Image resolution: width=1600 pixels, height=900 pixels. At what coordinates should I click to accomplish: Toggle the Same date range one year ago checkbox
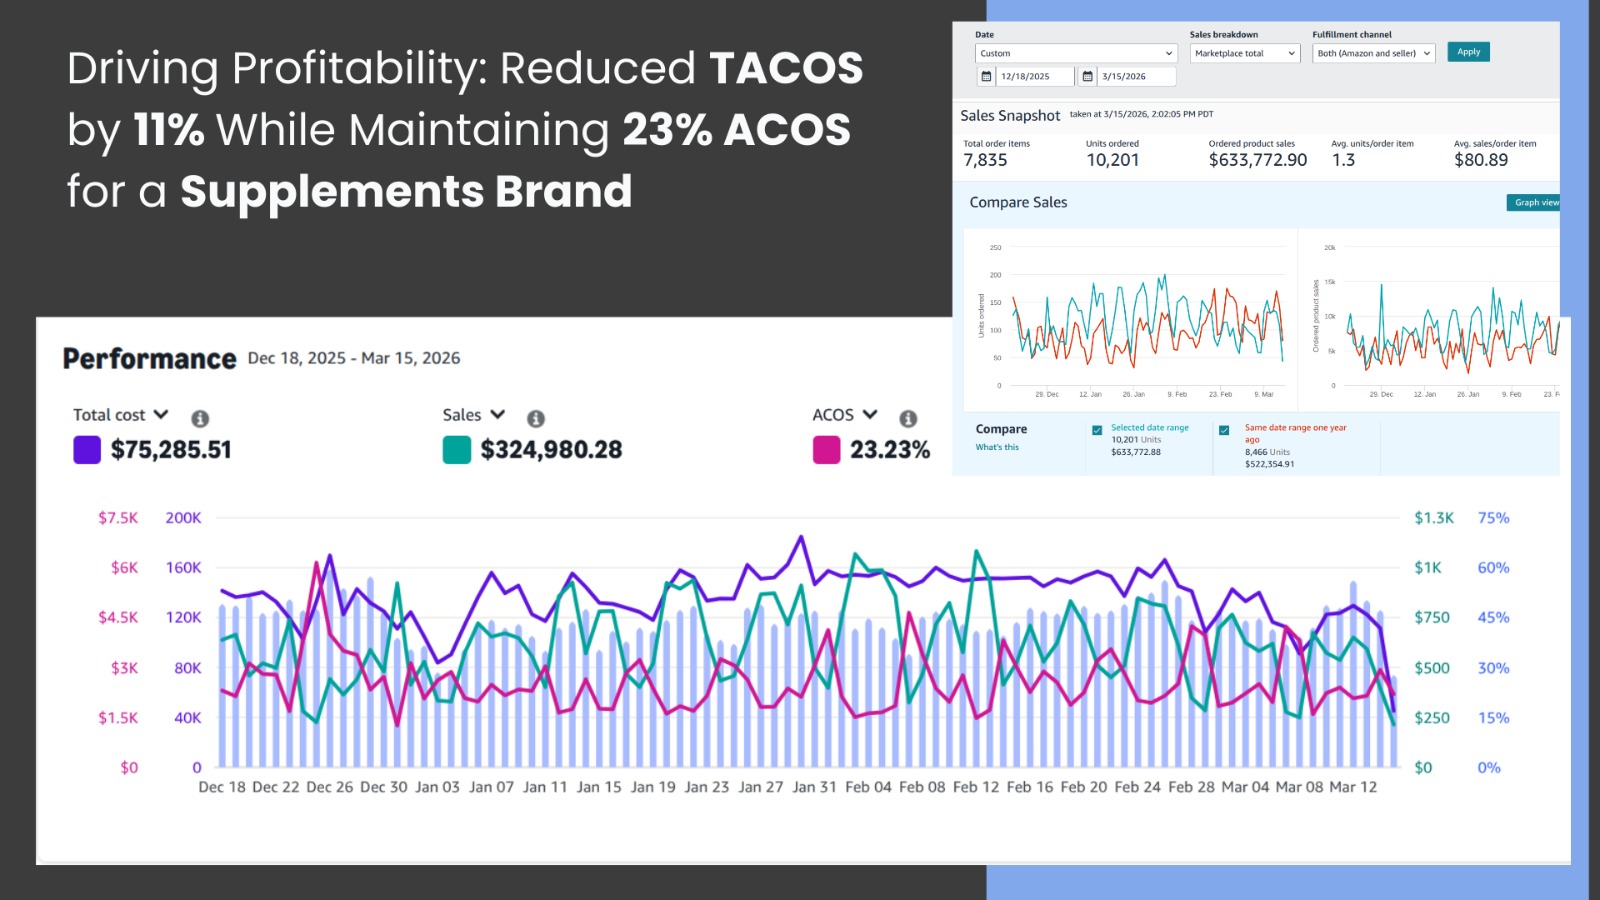click(x=1224, y=430)
